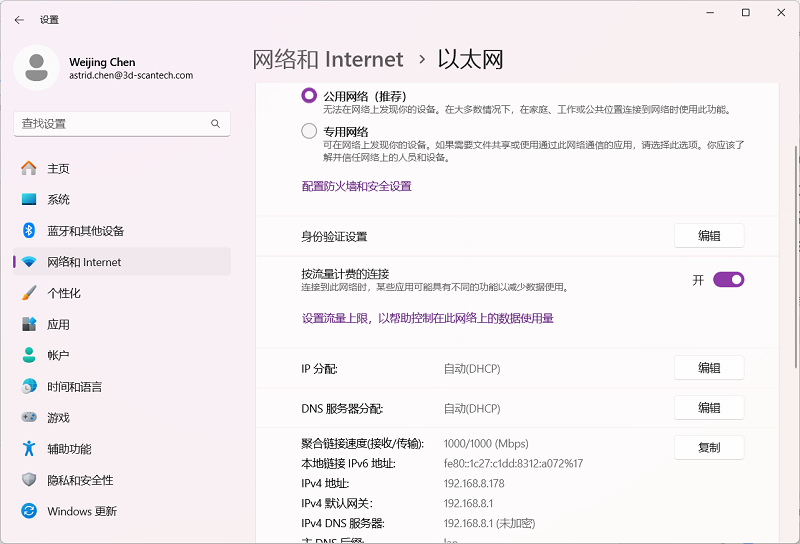Open 帐户 in the sidebar
The height and width of the screenshot is (544, 800).
click(x=122, y=355)
